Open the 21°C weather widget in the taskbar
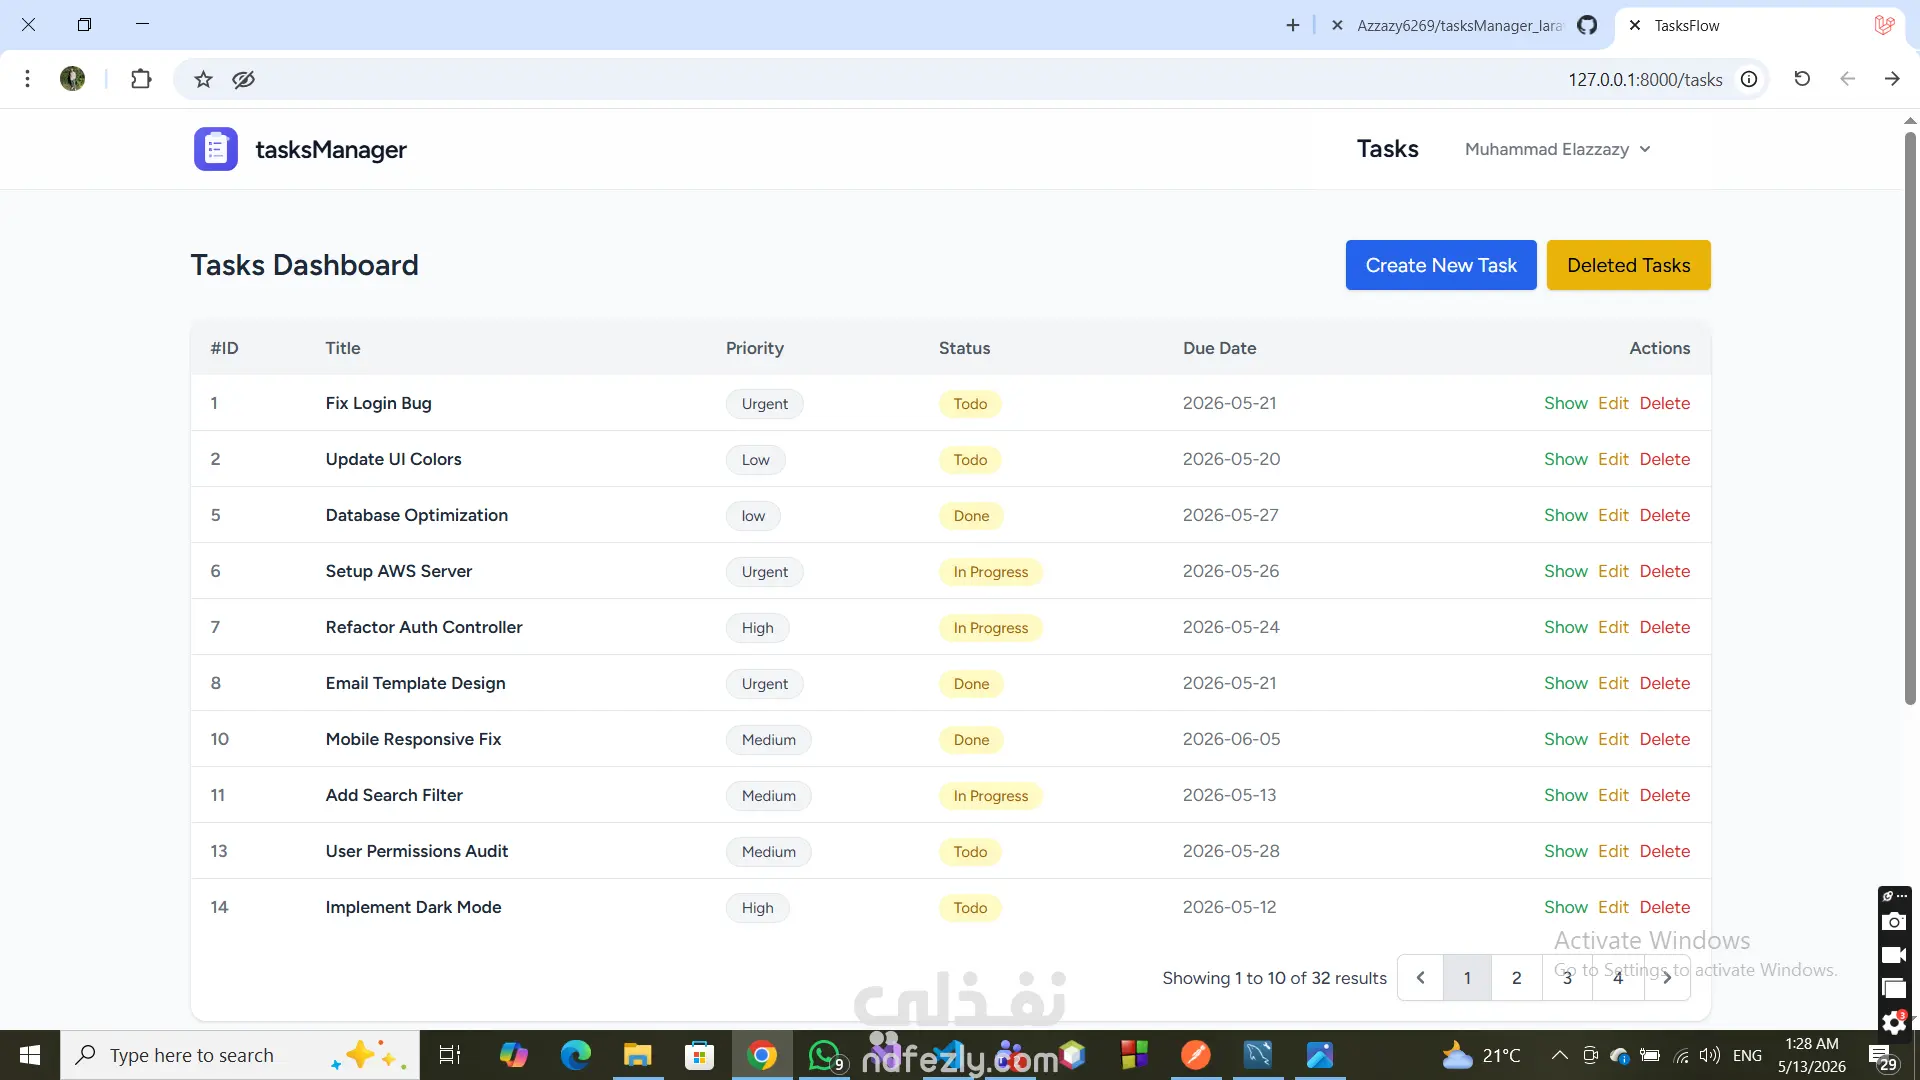Screen dimensions: 1920x1080 point(1481,1055)
